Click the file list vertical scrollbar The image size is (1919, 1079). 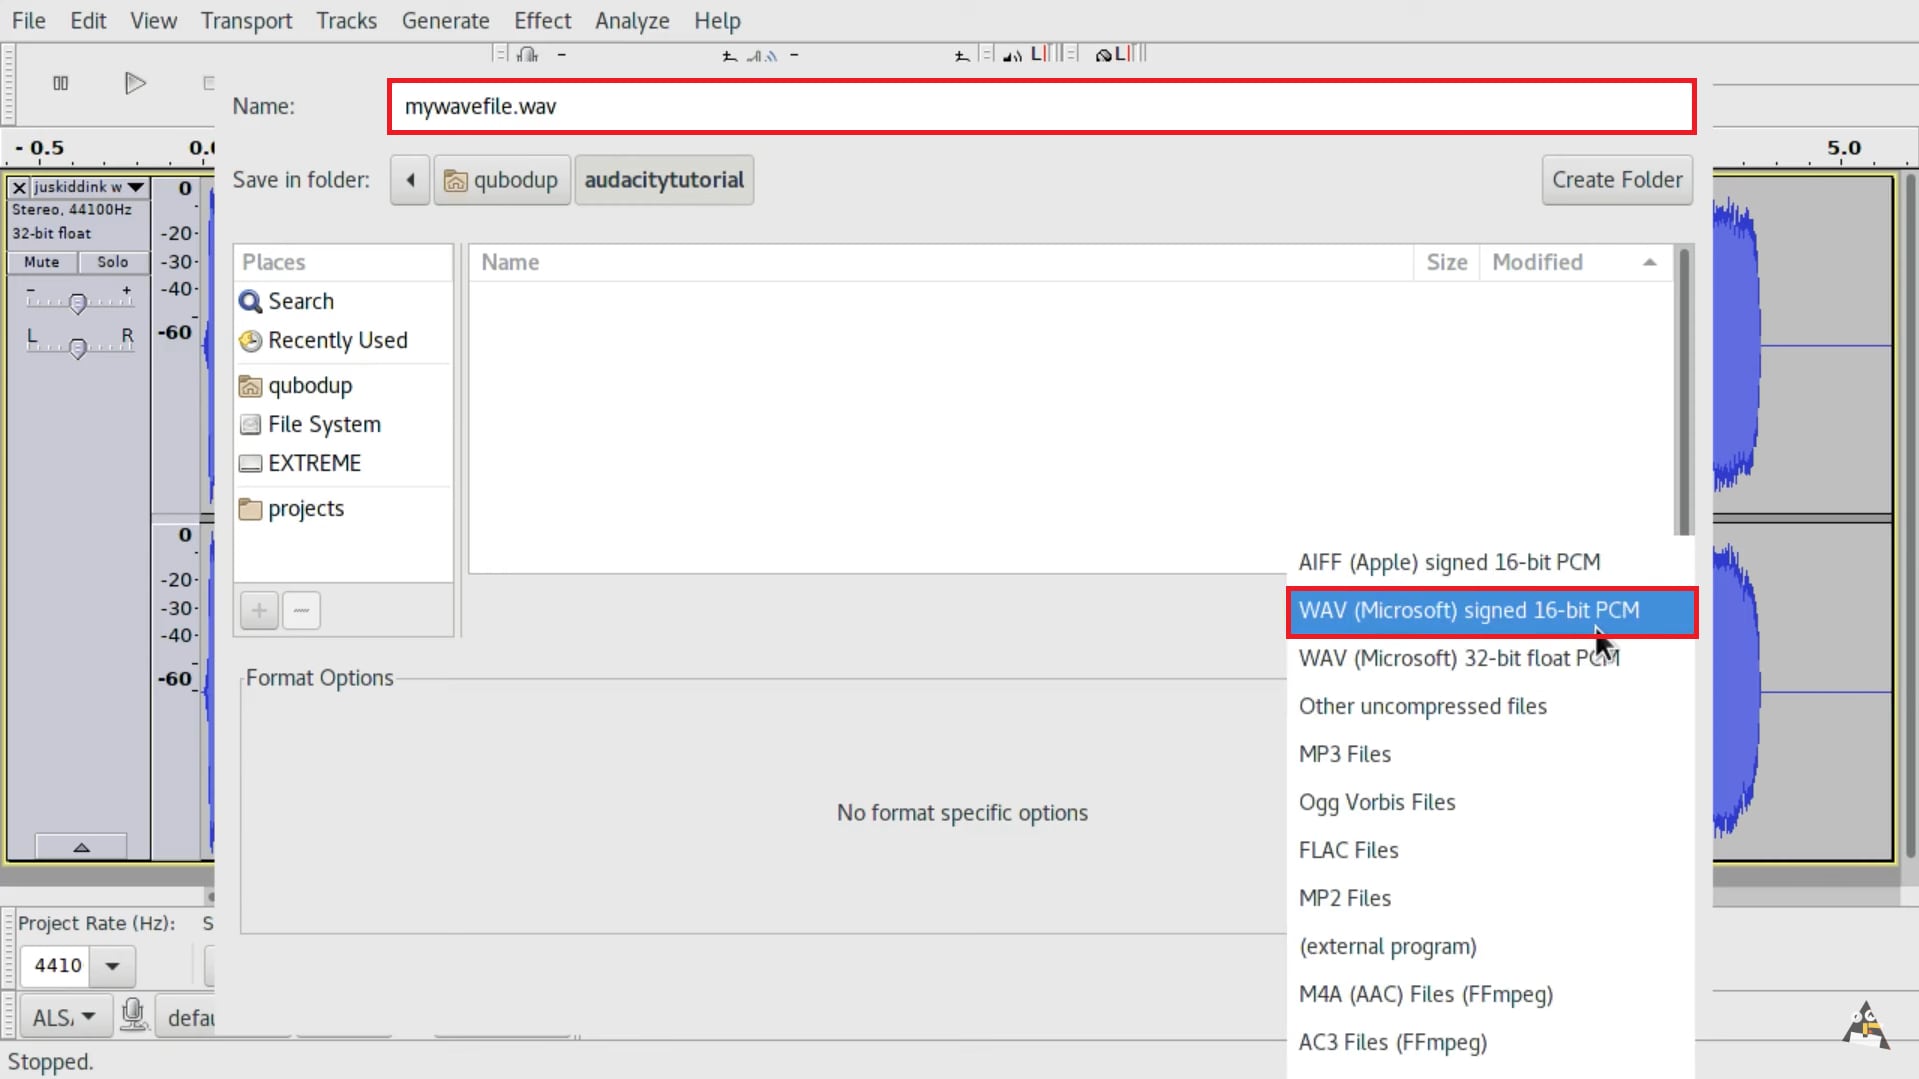click(x=1684, y=390)
